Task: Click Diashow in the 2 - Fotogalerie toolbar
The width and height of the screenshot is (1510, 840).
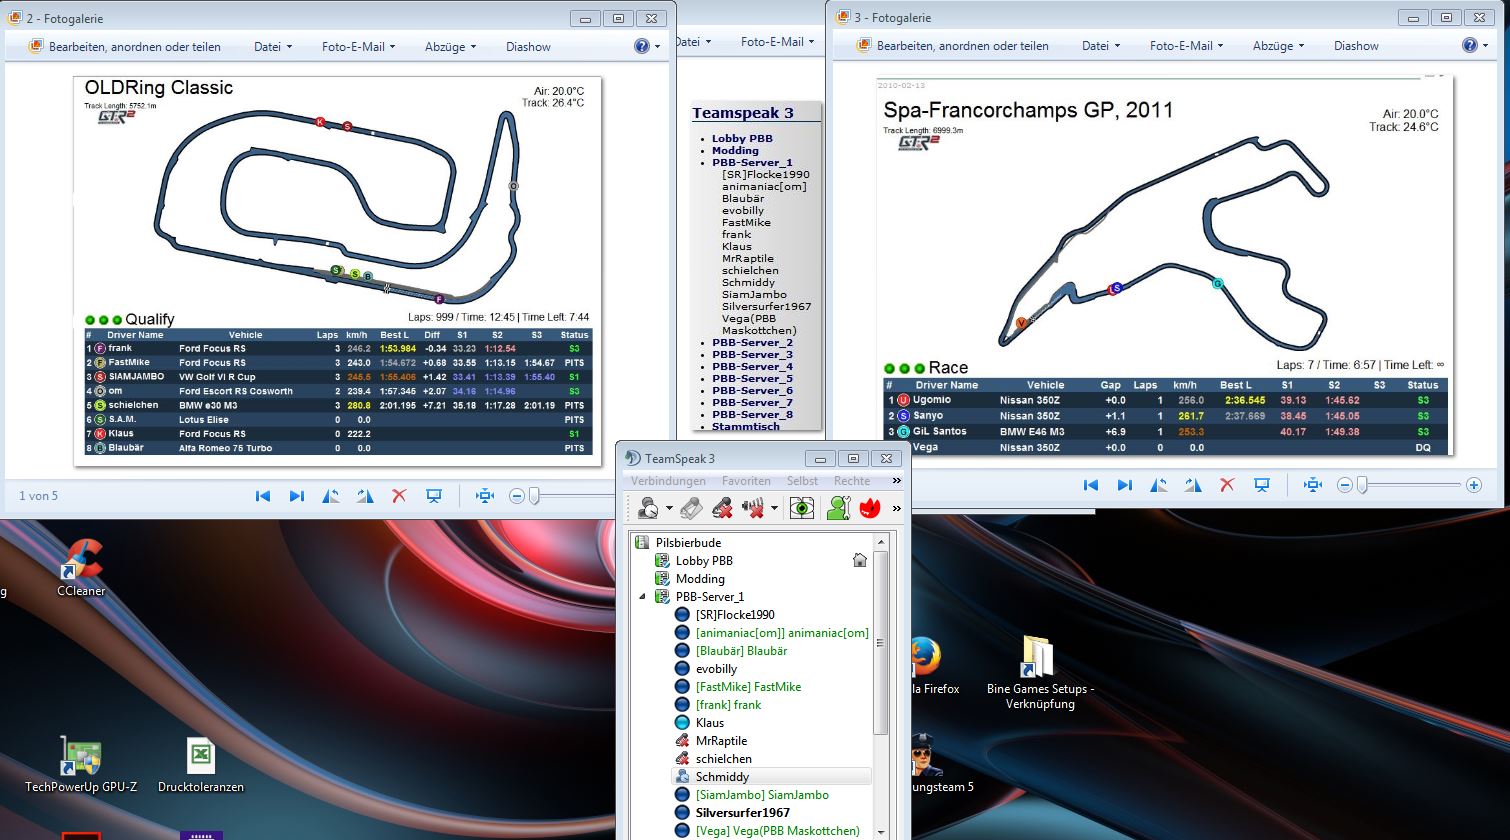Action: [x=528, y=46]
